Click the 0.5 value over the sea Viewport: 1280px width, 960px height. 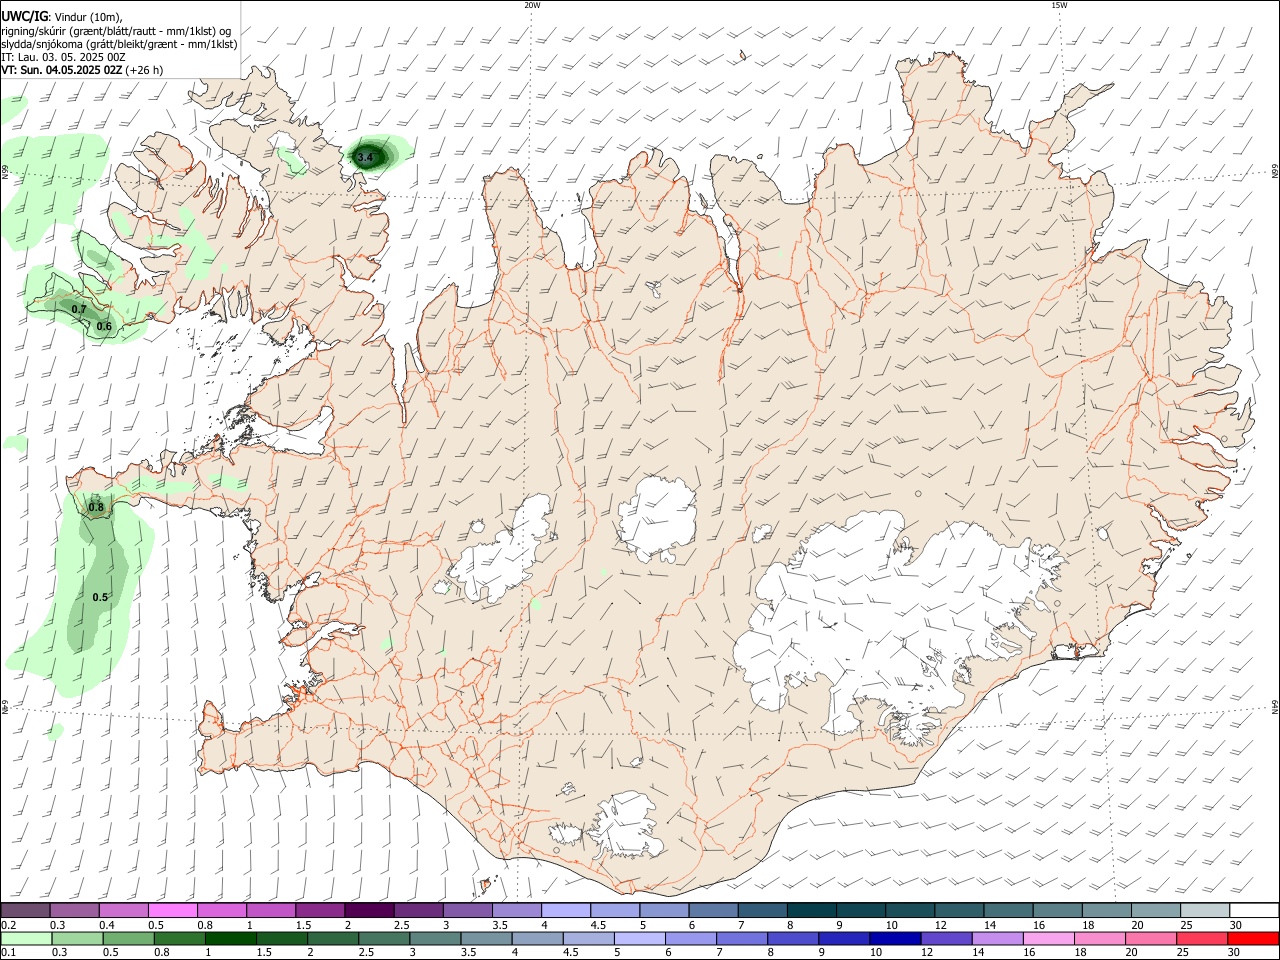click(100, 597)
